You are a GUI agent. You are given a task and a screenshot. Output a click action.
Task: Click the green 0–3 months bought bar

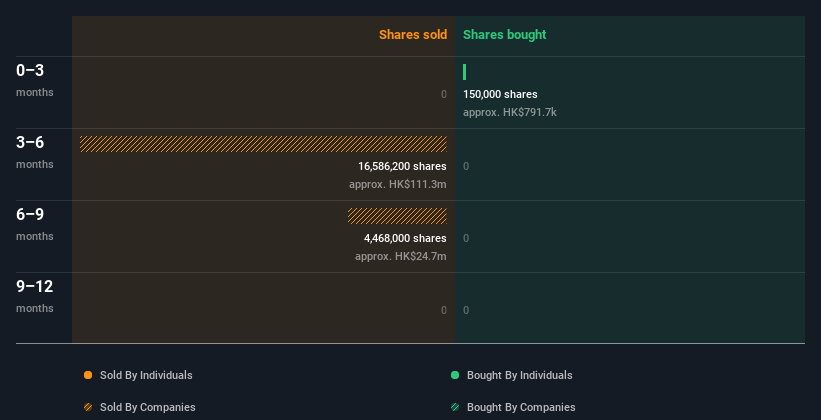click(464, 72)
